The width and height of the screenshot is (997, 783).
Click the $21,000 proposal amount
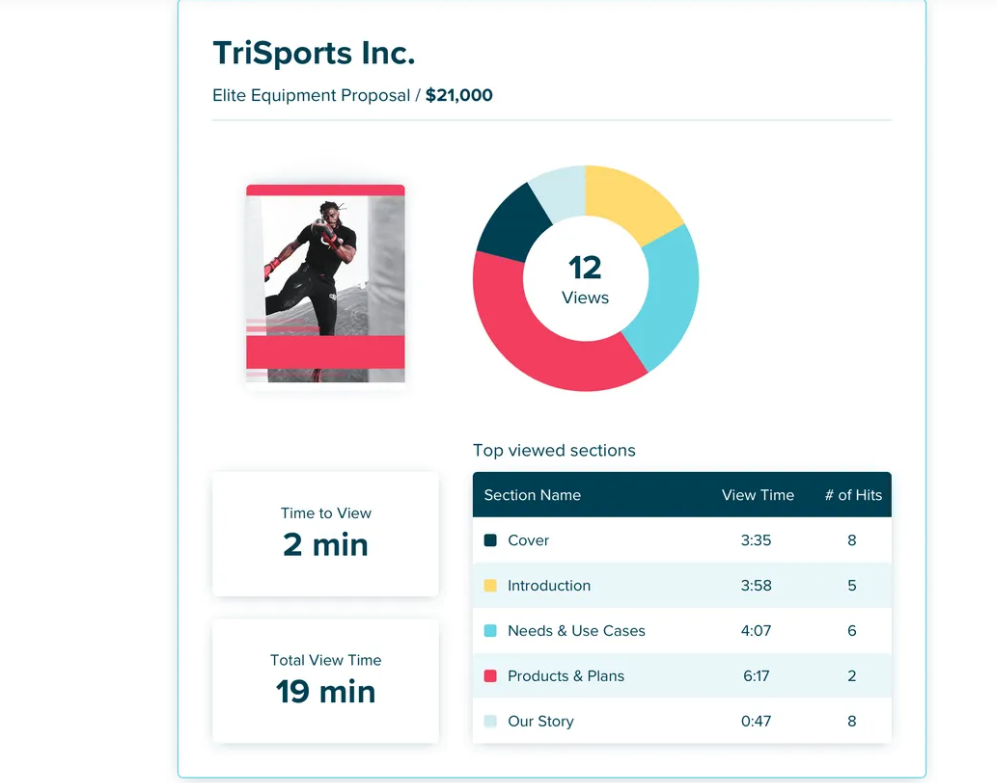(x=459, y=95)
